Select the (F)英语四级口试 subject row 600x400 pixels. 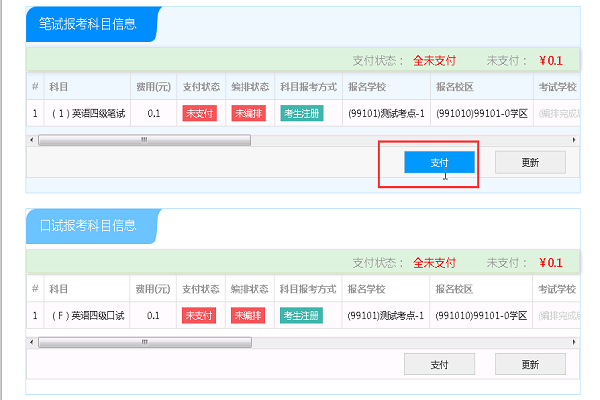[88, 316]
